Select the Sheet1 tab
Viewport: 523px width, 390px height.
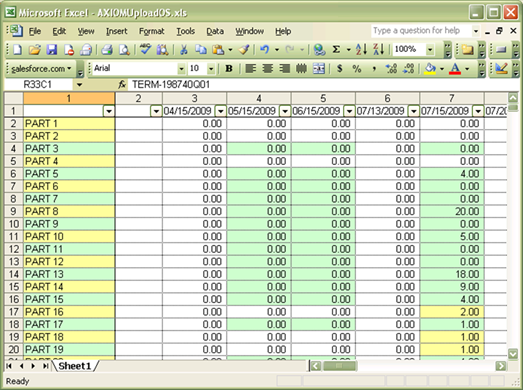pos(74,366)
